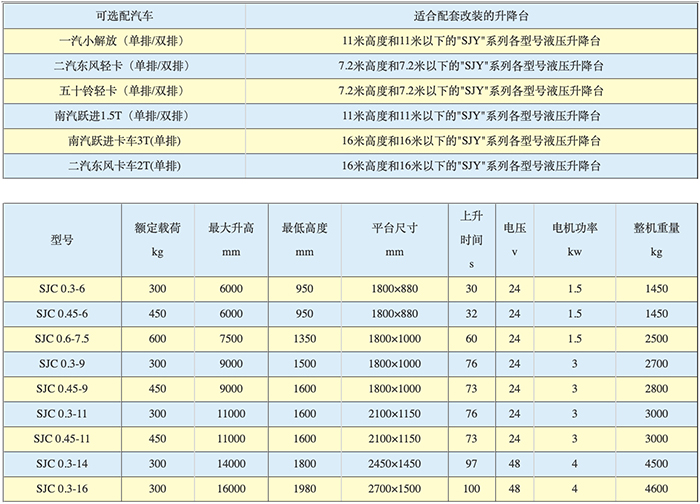Click the max height value 7500
700x504 pixels.
point(231,339)
